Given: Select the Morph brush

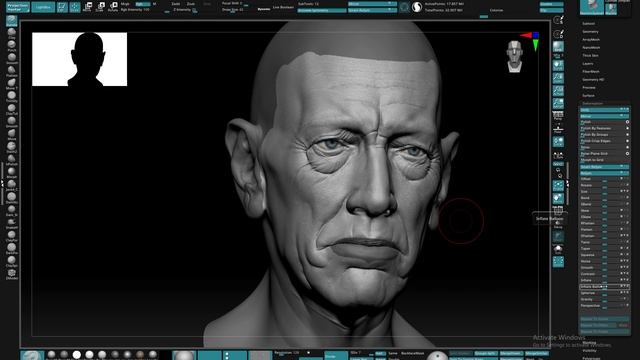Looking at the screenshot, I should click(x=11, y=172).
